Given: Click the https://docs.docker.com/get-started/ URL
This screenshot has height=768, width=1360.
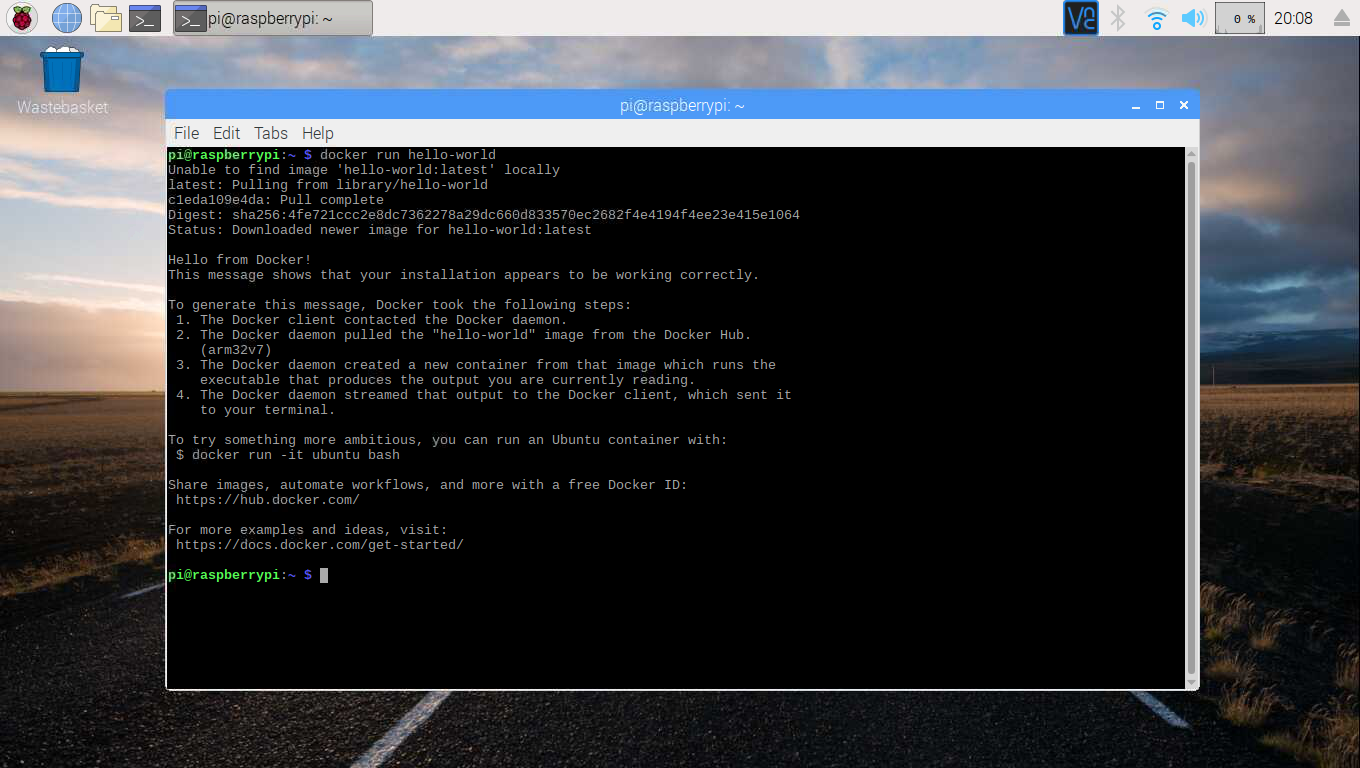Looking at the screenshot, I should tap(320, 545).
